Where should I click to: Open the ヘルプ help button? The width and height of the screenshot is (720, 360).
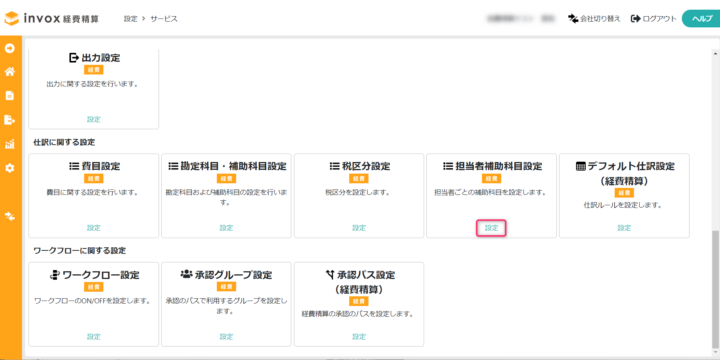click(x=701, y=19)
